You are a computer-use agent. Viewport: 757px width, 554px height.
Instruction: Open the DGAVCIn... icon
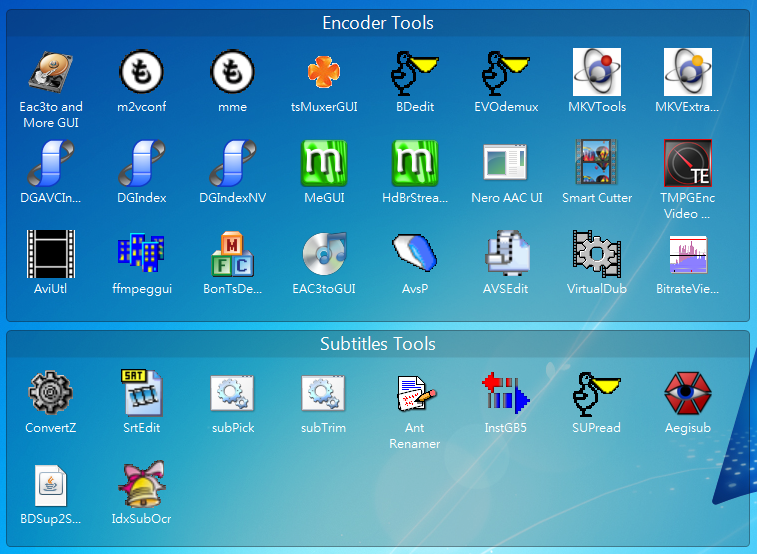[51, 163]
